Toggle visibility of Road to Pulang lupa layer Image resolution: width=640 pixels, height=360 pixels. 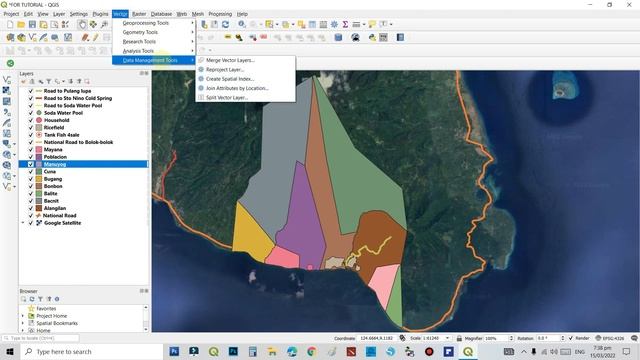[x=31, y=91]
